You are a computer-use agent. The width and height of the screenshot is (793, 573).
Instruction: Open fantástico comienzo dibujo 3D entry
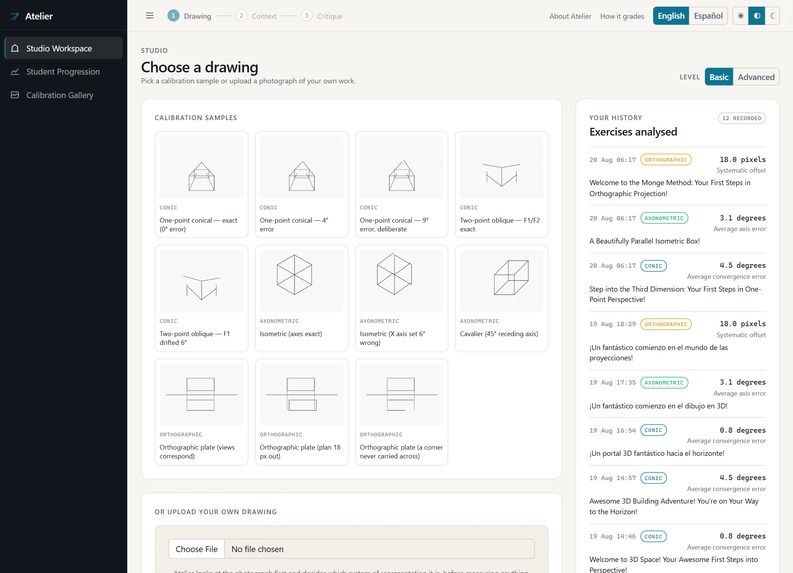[677, 393]
